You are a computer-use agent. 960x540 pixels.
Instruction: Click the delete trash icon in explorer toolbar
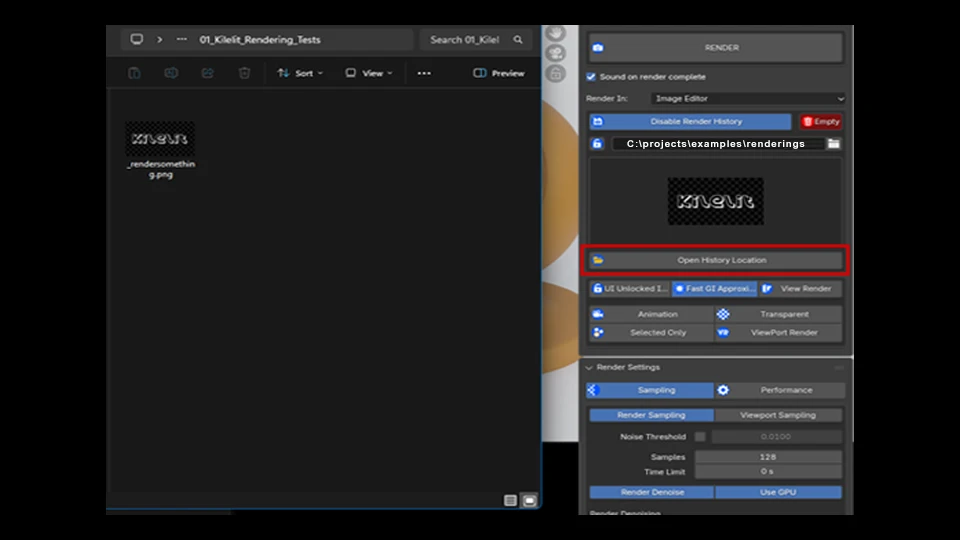(x=244, y=73)
